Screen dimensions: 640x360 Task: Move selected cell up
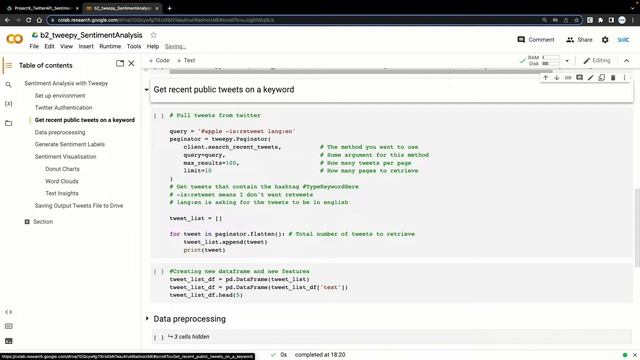click(x=546, y=78)
